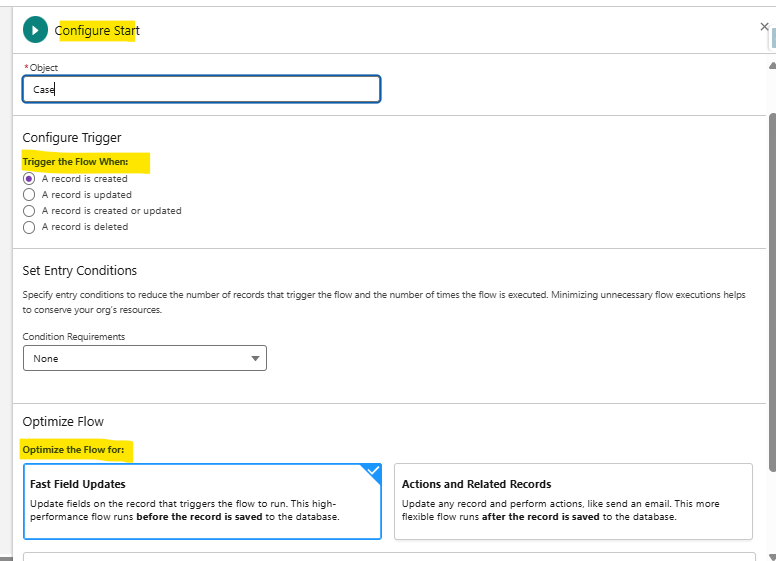Pick the 'A record is deleted' trigger
The height and width of the screenshot is (561, 776).
(x=29, y=227)
